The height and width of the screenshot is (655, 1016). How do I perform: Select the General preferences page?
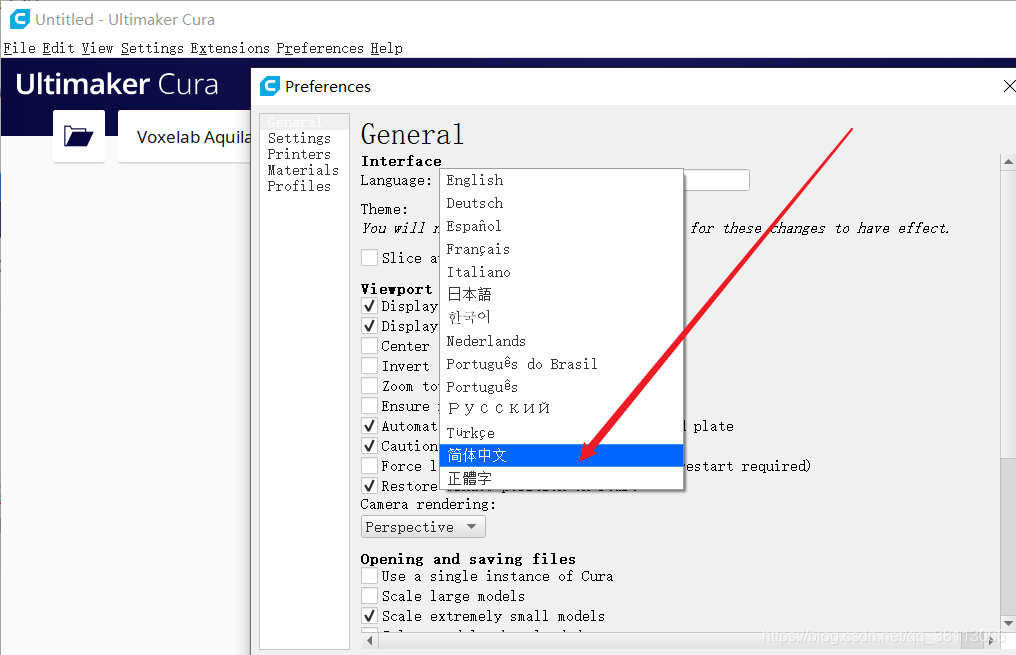point(304,122)
